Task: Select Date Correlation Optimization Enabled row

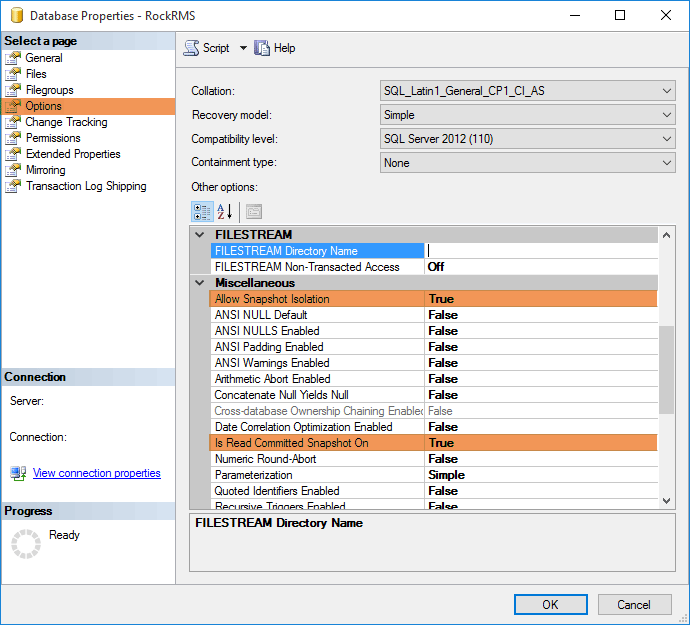Action: (434, 427)
